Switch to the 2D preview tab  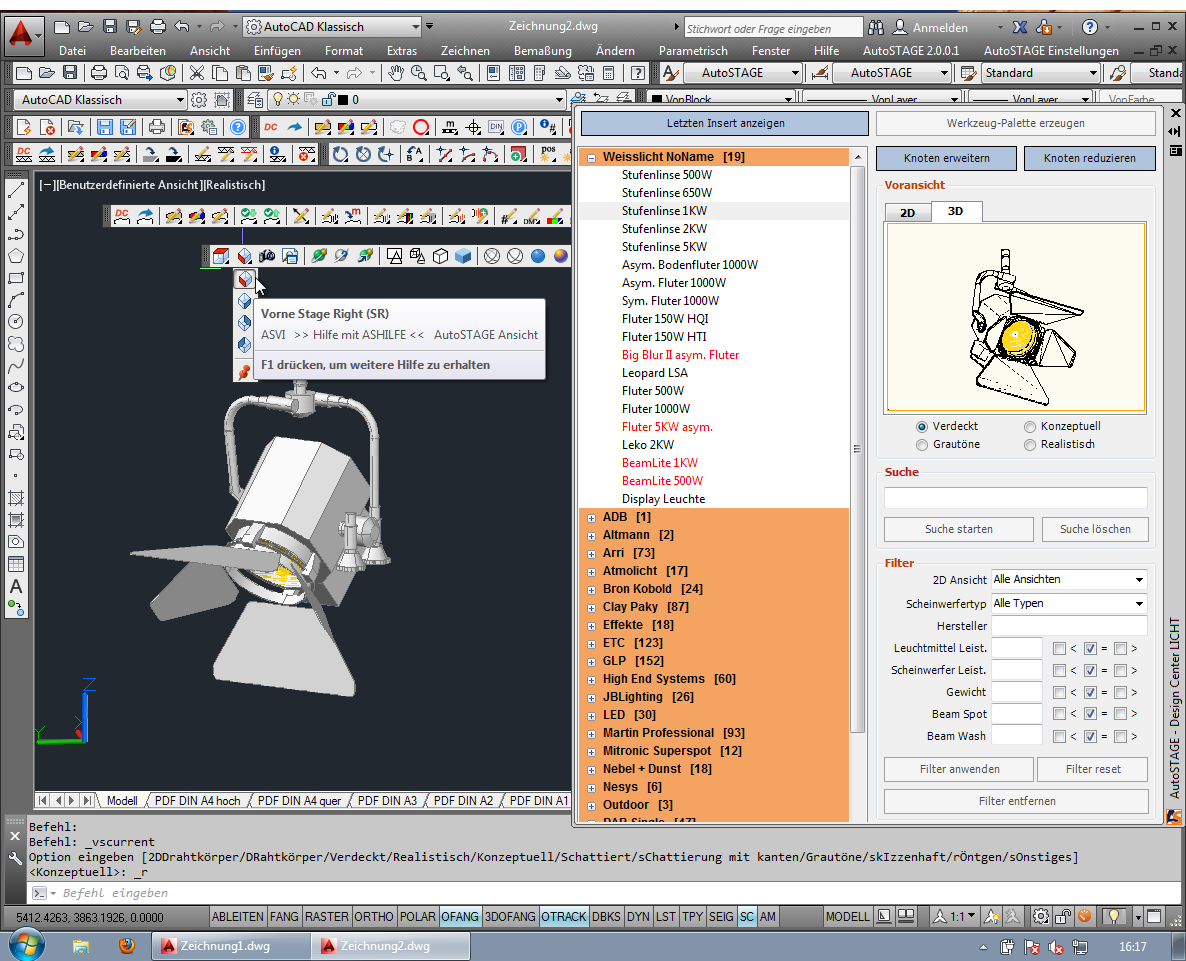tap(907, 212)
